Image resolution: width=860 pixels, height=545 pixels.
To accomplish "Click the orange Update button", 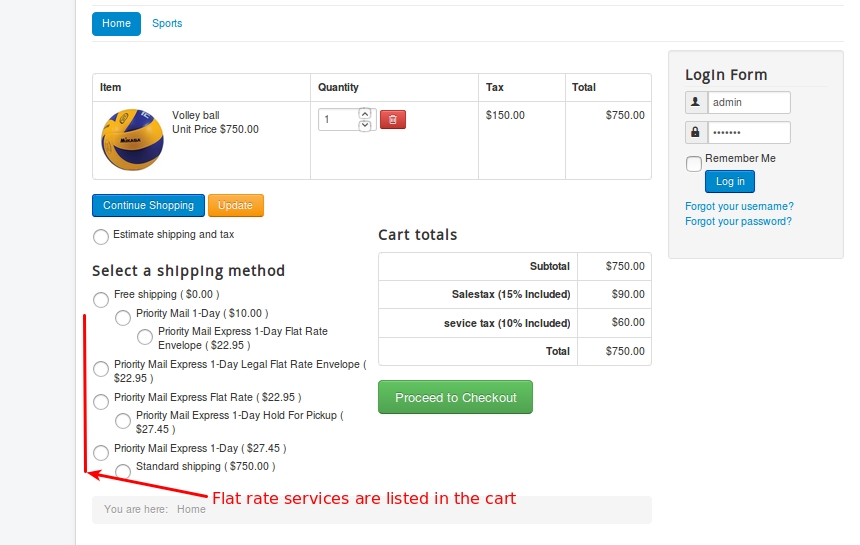I will (x=235, y=206).
